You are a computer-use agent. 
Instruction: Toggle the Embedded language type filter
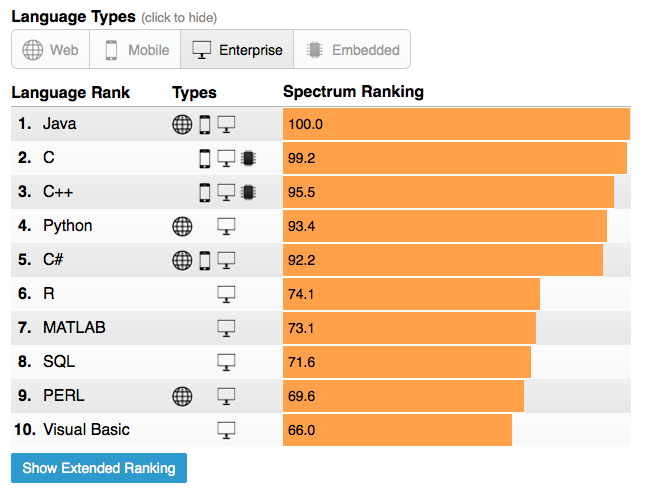pyautogui.click(x=352, y=50)
